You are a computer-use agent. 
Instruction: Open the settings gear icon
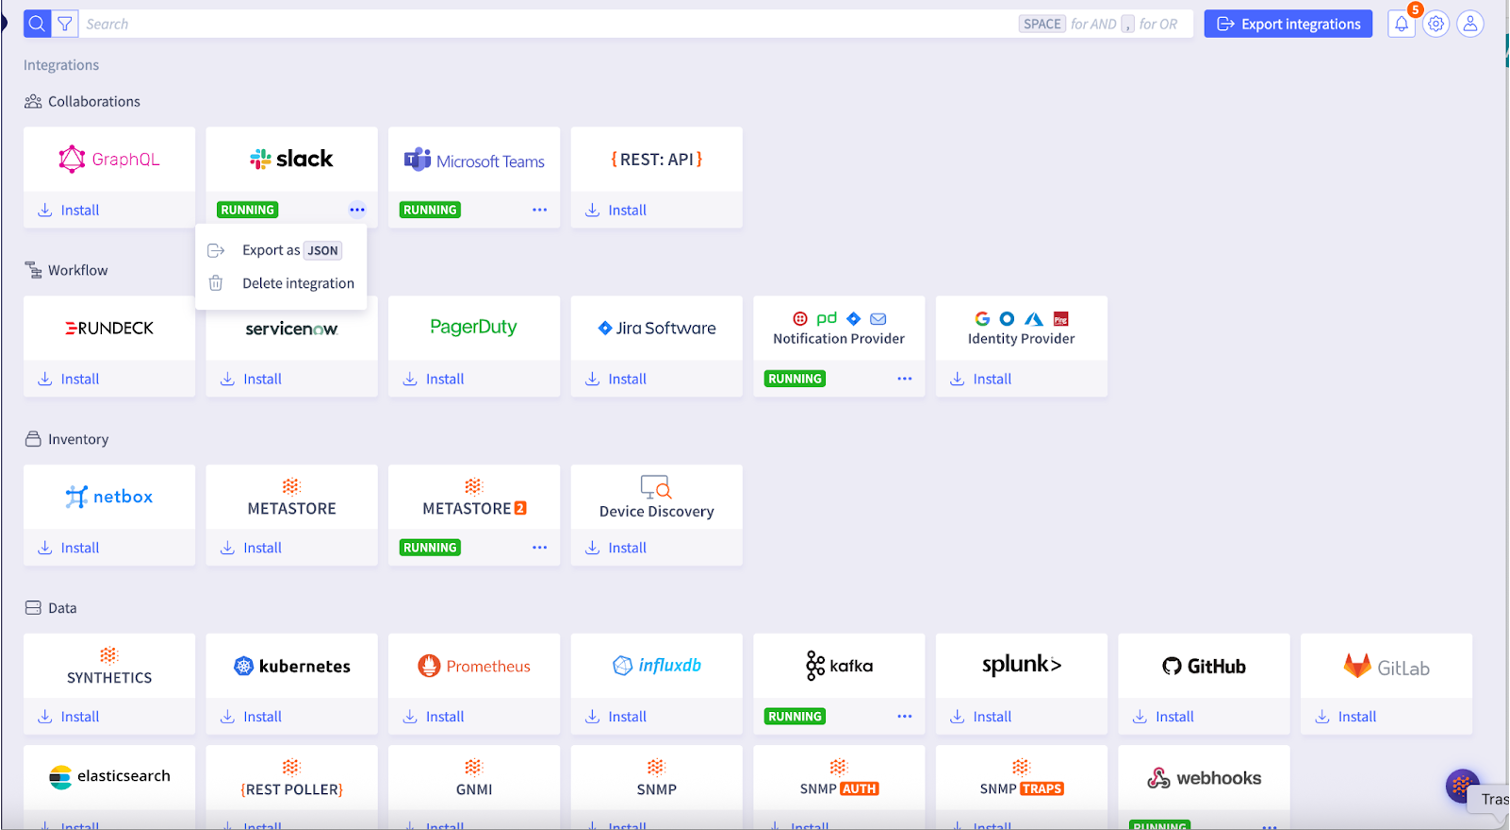(x=1435, y=23)
